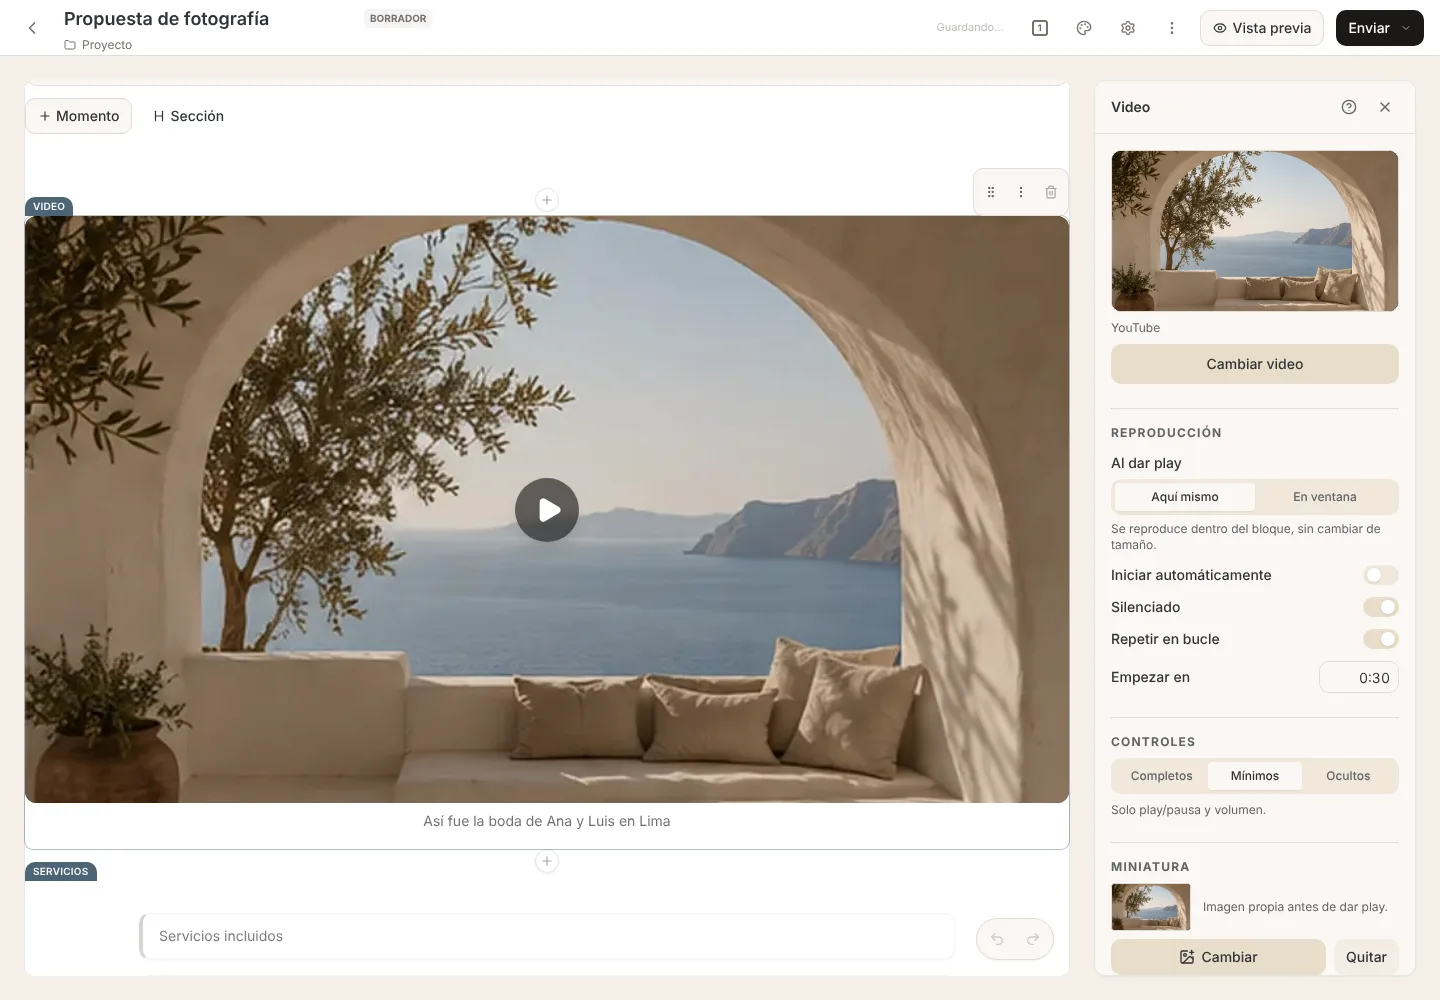Delete the video block with the trash icon
The width and height of the screenshot is (1440, 1000).
tap(1051, 192)
